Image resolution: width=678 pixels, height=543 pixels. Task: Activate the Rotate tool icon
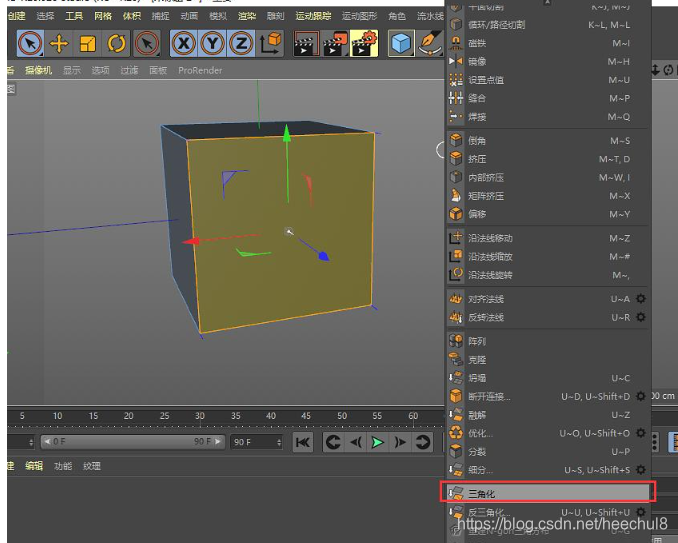tap(116, 44)
